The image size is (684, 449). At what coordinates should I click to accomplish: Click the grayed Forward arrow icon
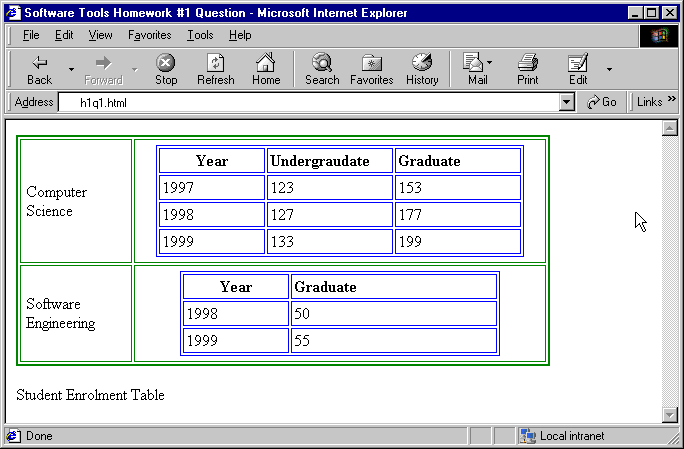[103, 63]
